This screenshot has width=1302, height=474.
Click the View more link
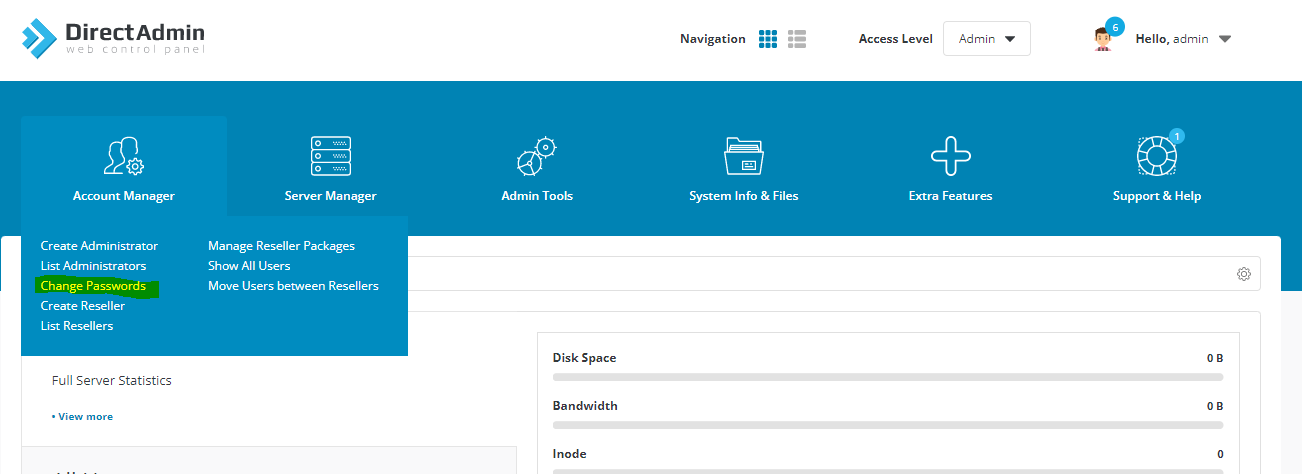84,416
